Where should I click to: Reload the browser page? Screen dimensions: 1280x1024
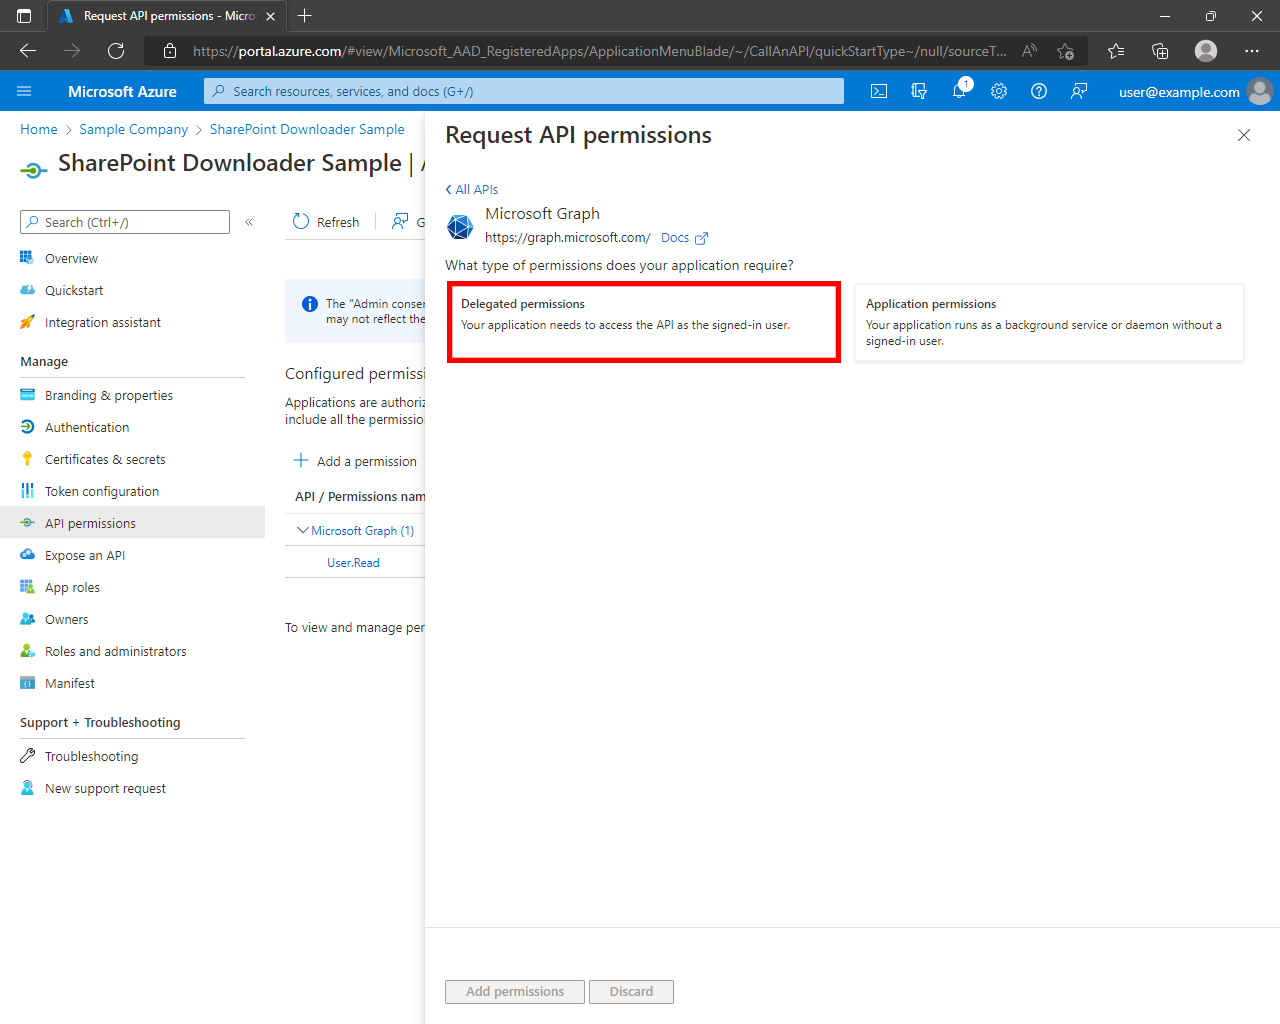116,51
